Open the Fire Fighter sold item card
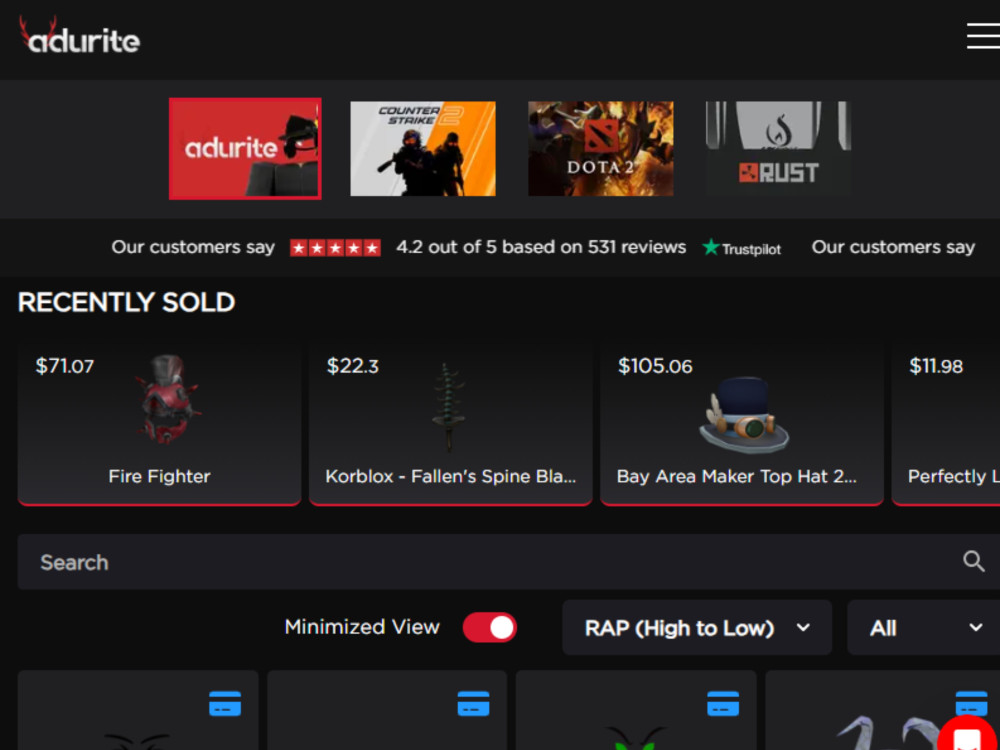The height and width of the screenshot is (750, 1000). 159,422
